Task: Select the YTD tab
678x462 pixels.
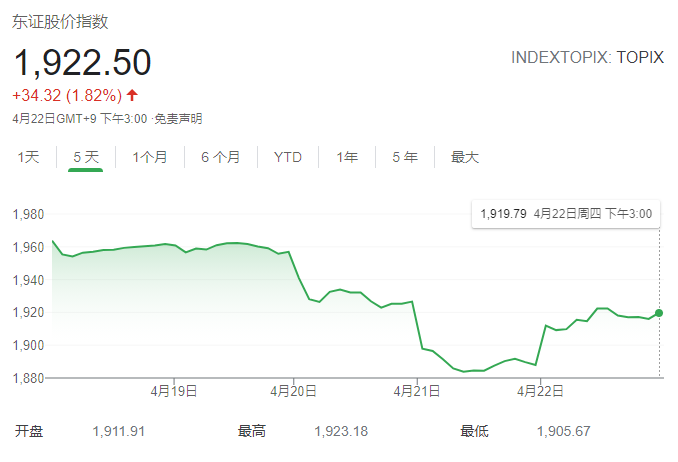Action: coord(288,157)
